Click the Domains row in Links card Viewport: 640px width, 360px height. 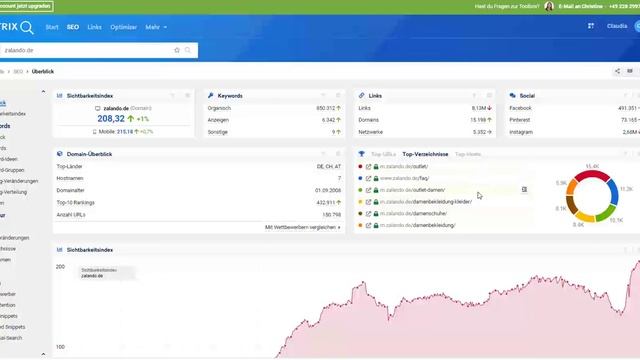tap(425, 120)
